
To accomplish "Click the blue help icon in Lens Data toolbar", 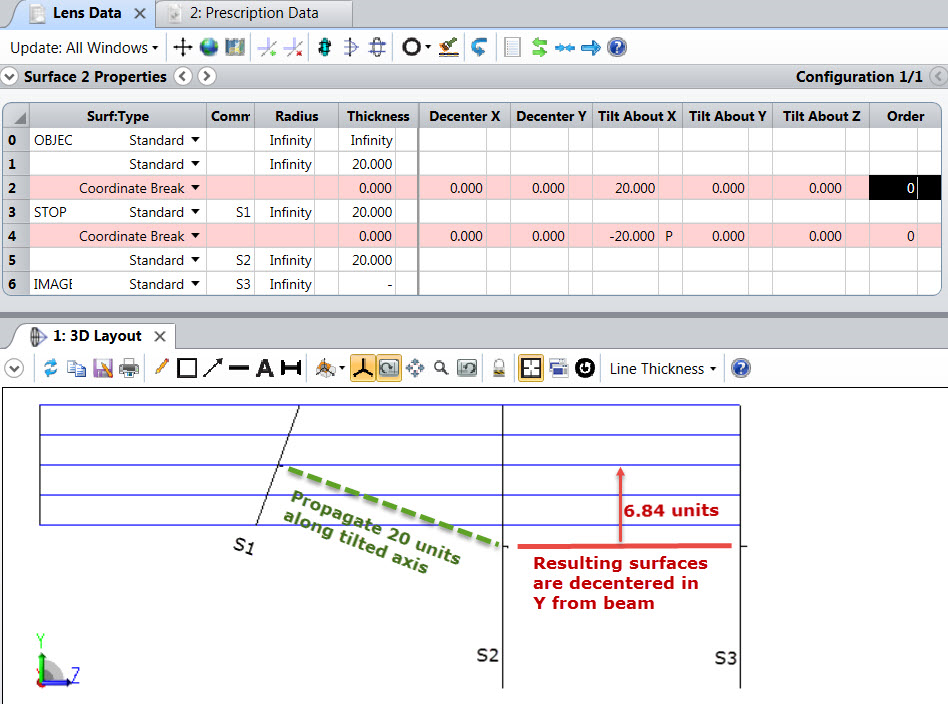I will (617, 47).
